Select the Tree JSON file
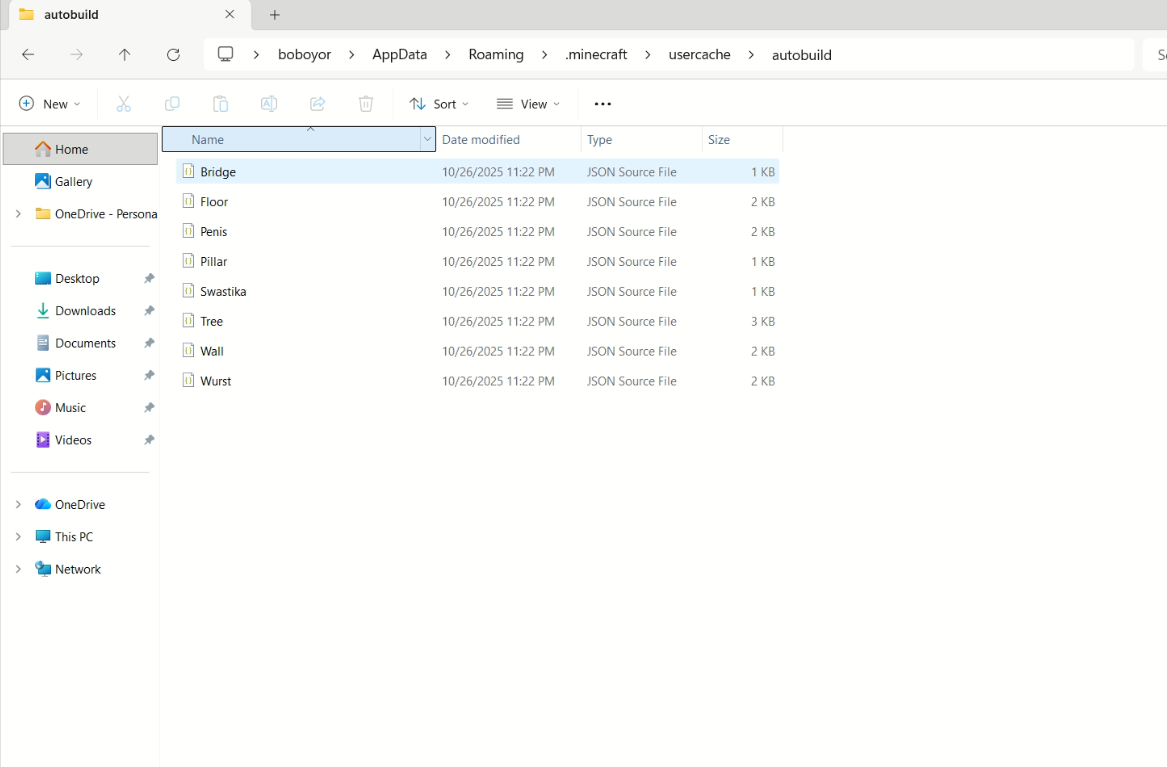 (211, 321)
